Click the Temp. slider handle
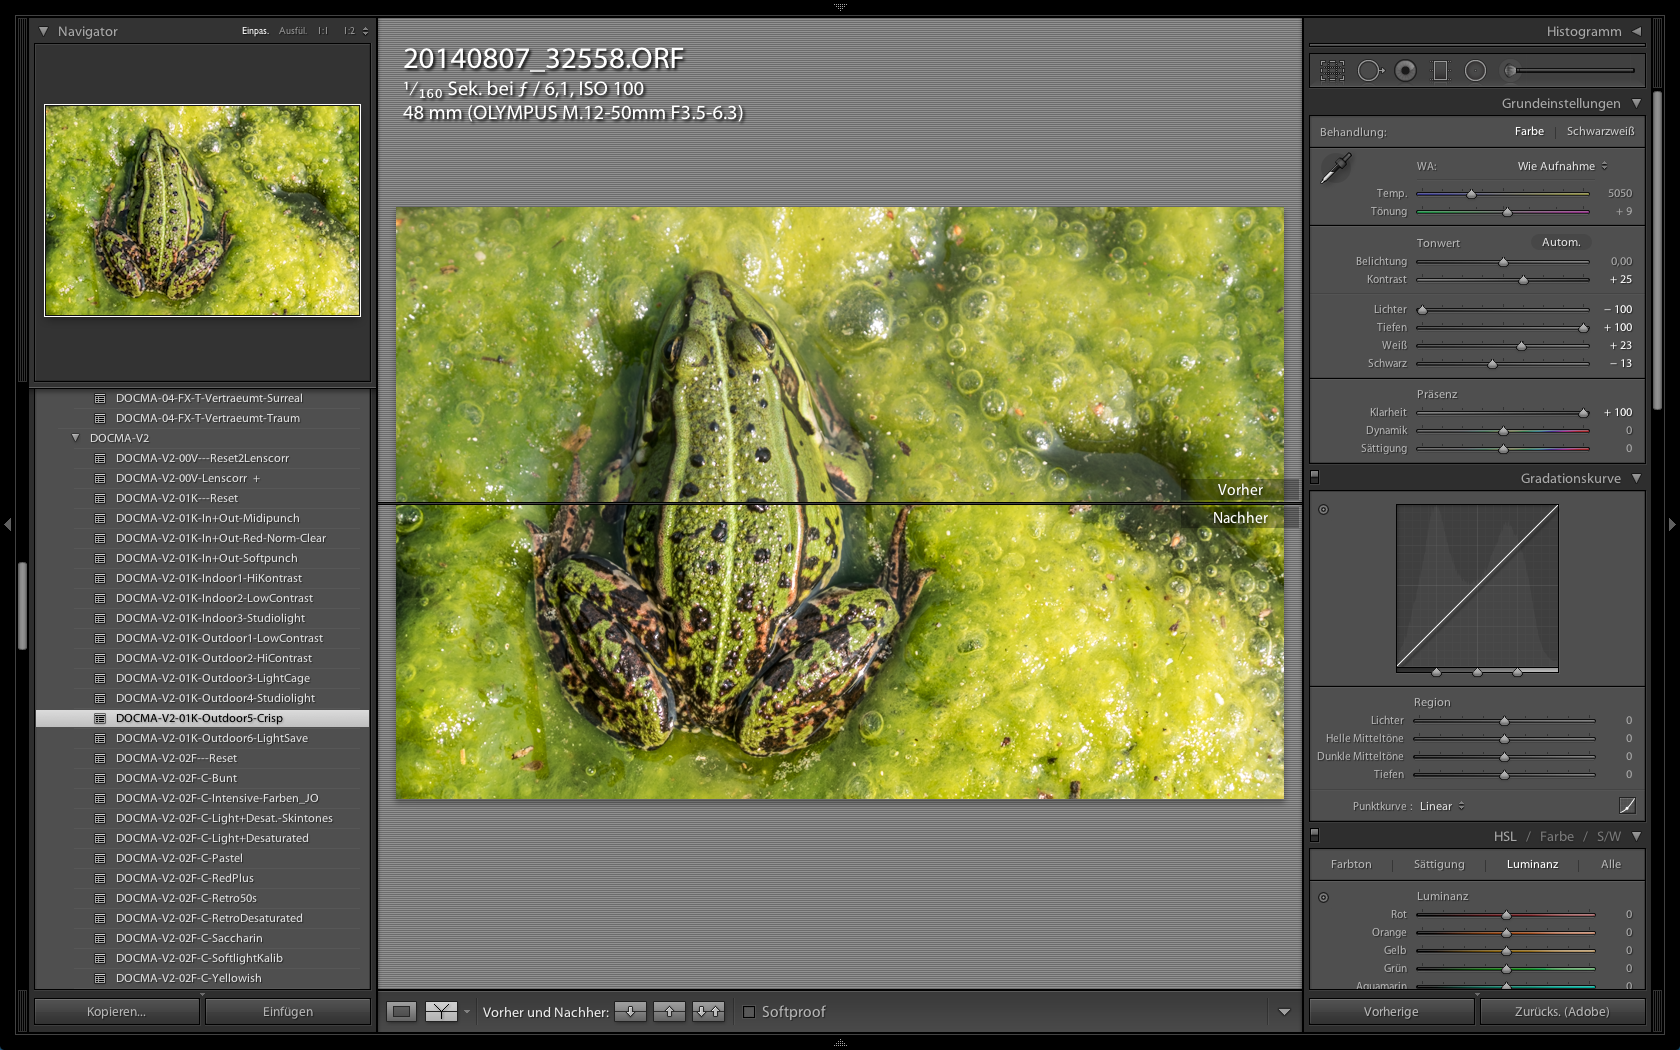This screenshot has width=1680, height=1050. (x=1471, y=194)
